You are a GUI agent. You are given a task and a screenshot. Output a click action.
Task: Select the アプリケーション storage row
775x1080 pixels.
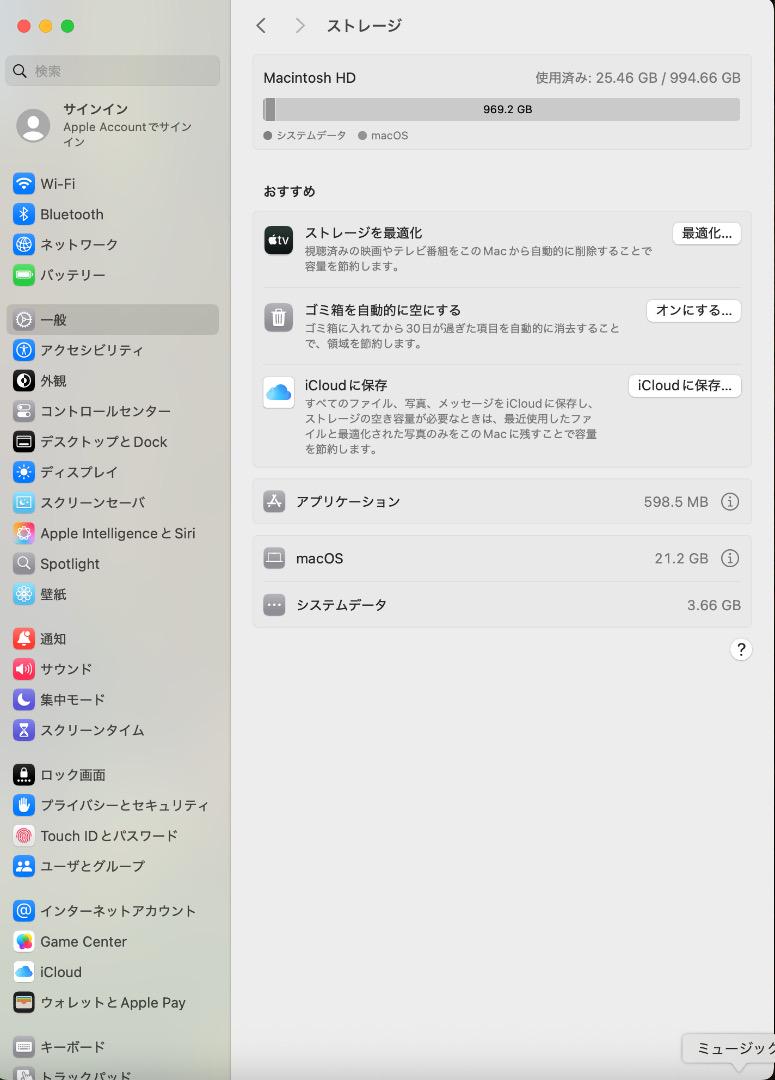tap(502, 501)
